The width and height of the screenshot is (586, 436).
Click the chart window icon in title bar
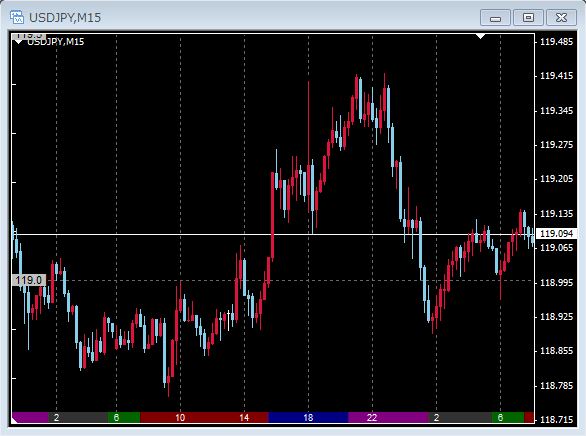tap(17, 17)
